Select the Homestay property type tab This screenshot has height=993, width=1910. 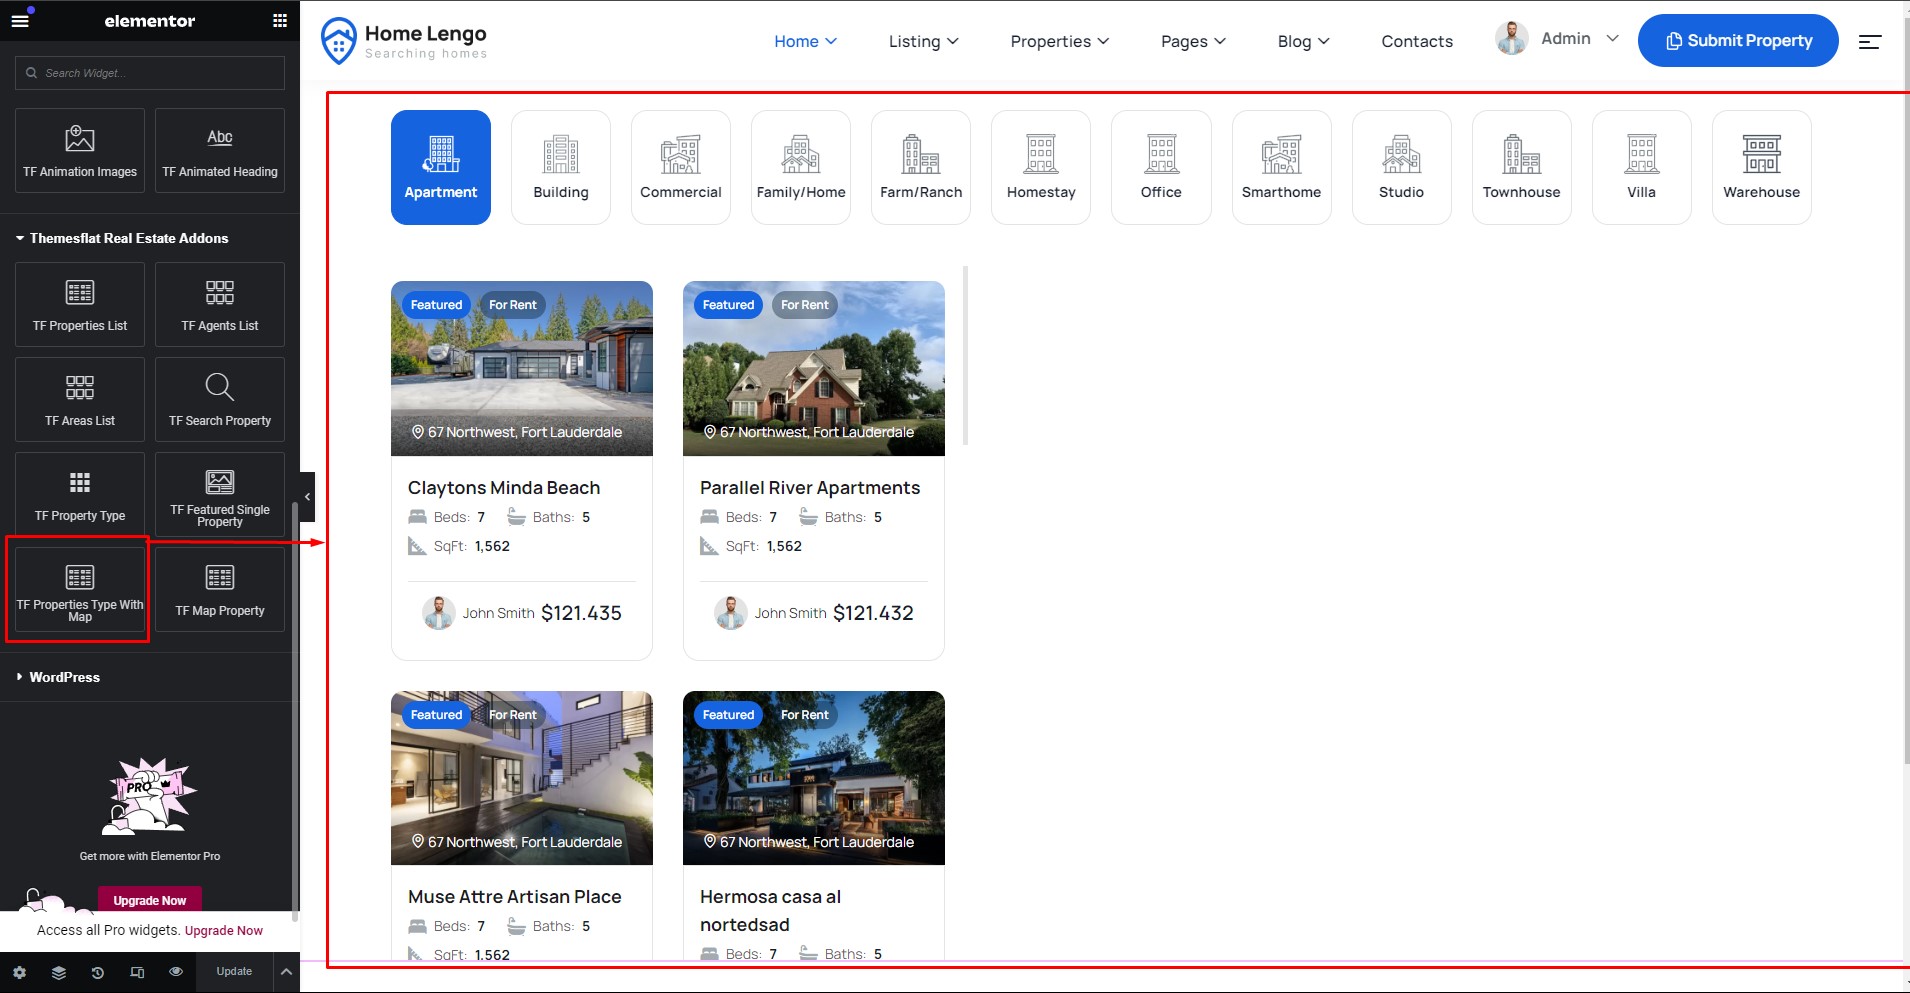point(1041,167)
